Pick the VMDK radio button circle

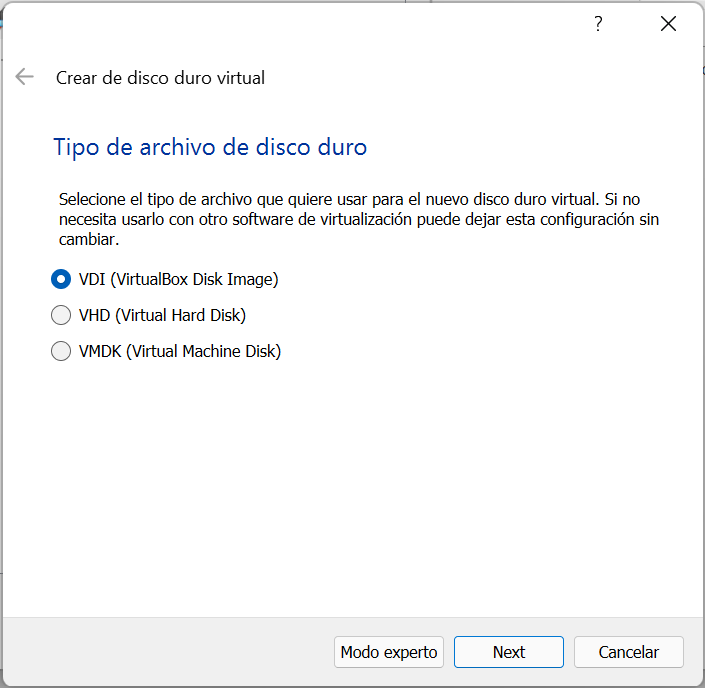pos(61,351)
